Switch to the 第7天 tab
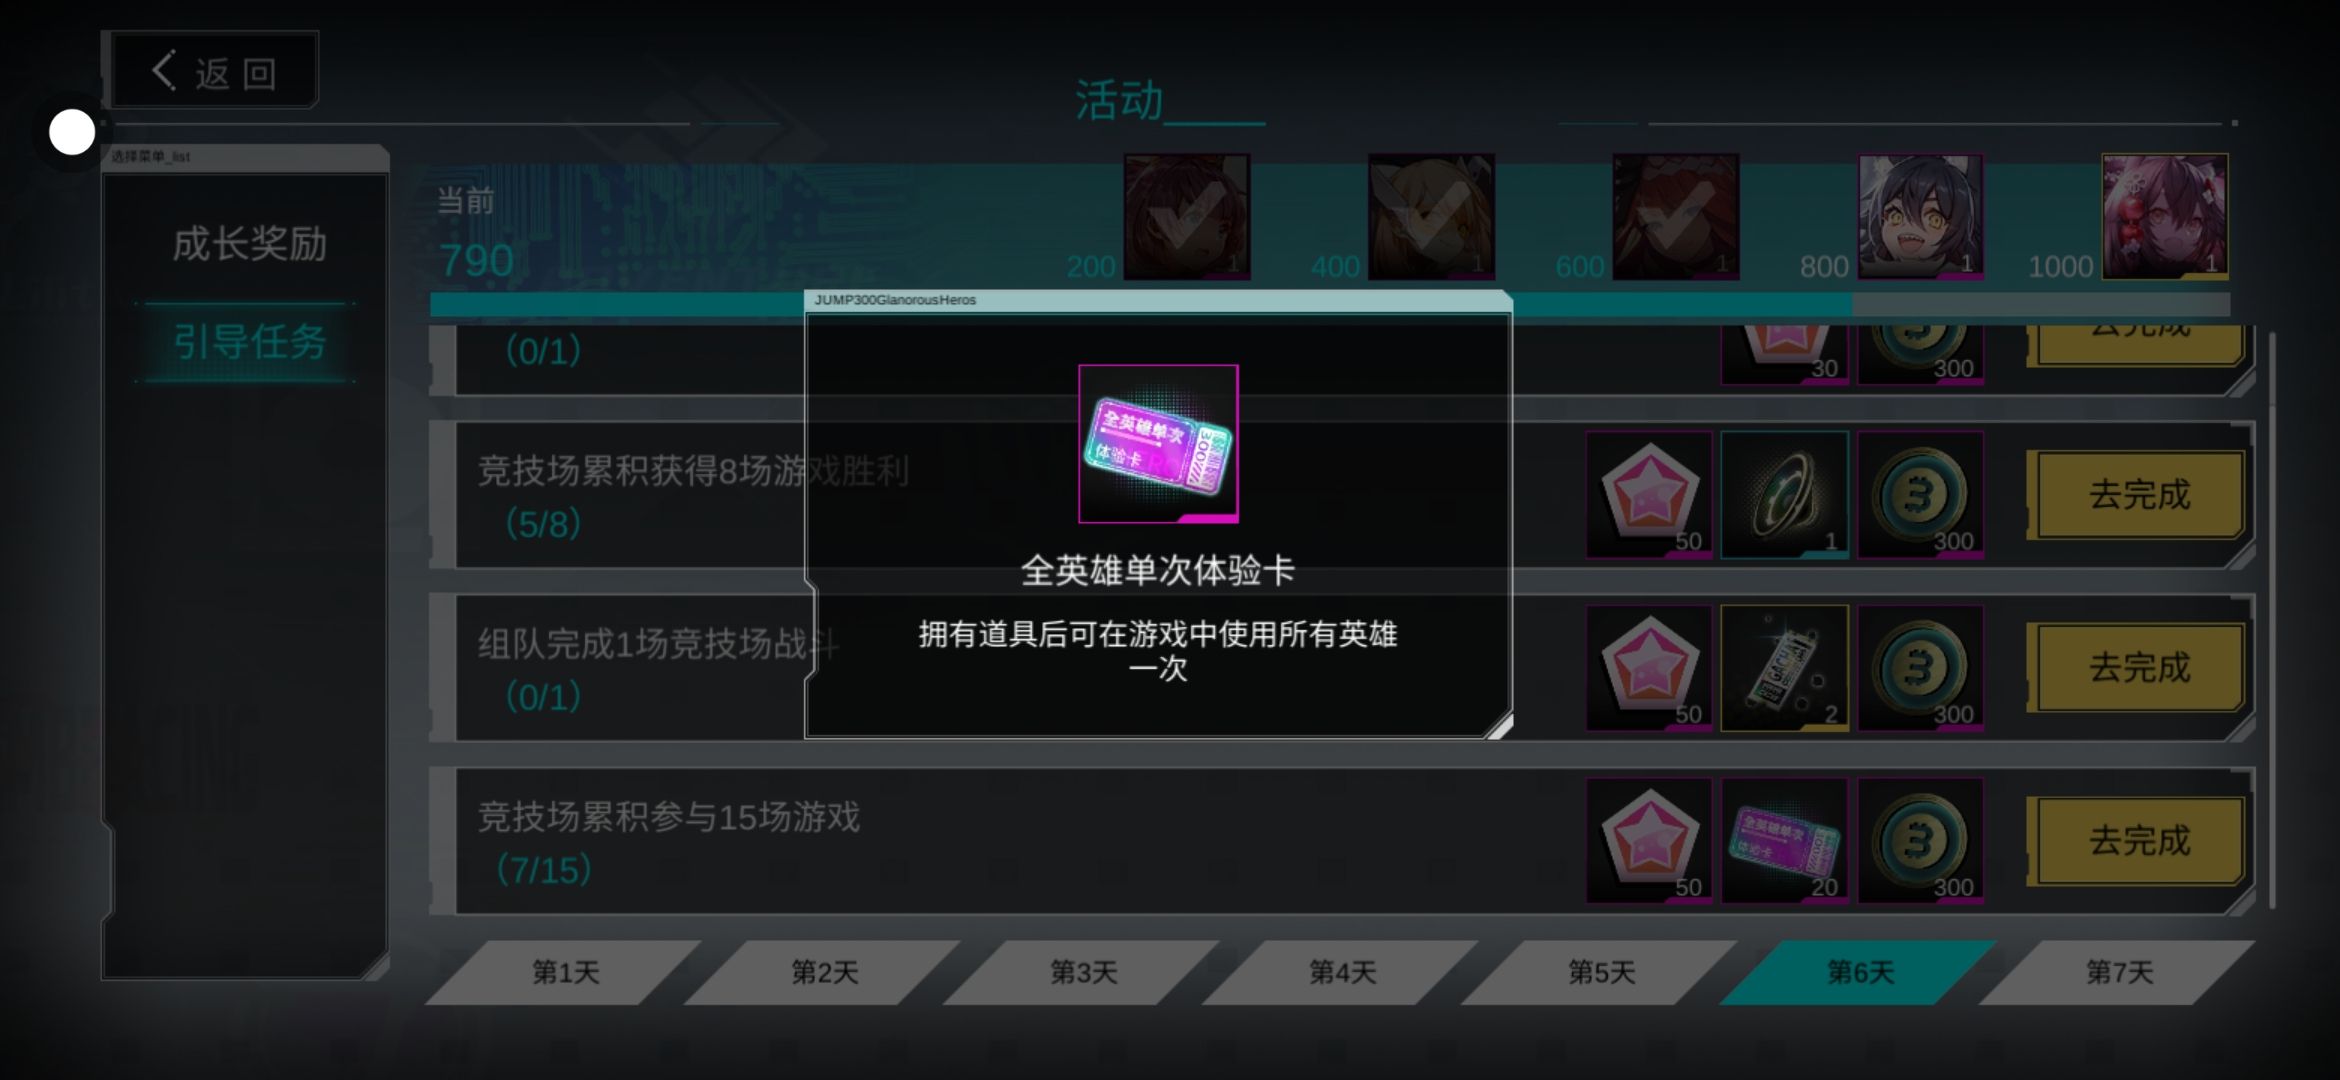Viewport: 2340px width, 1080px height. click(x=2119, y=972)
